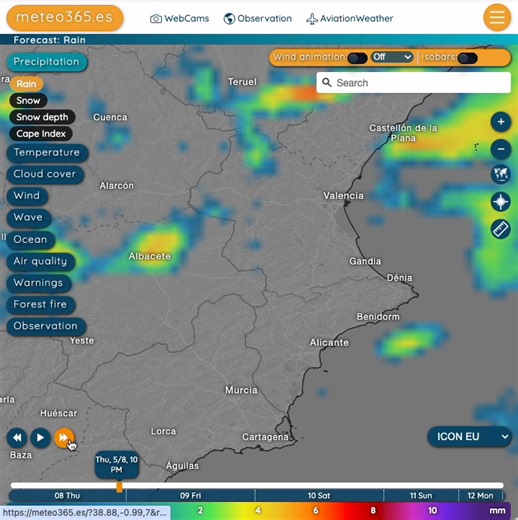518x520 pixels.
Task: Jump to 11 Sun on timeline
Action: [x=421, y=496]
